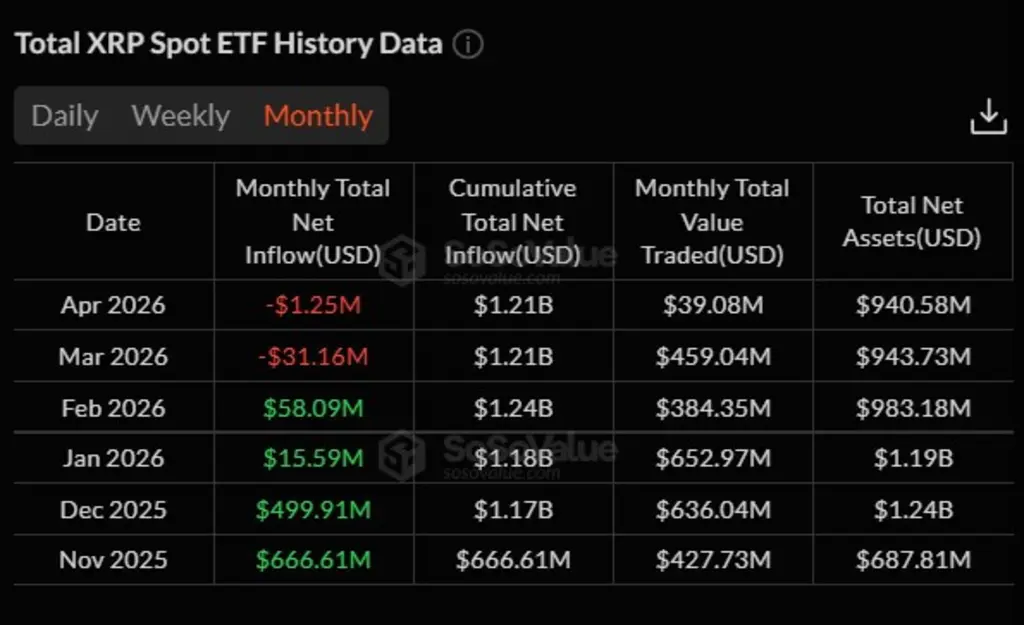Click the $940.58M total net assets cell

point(913,305)
